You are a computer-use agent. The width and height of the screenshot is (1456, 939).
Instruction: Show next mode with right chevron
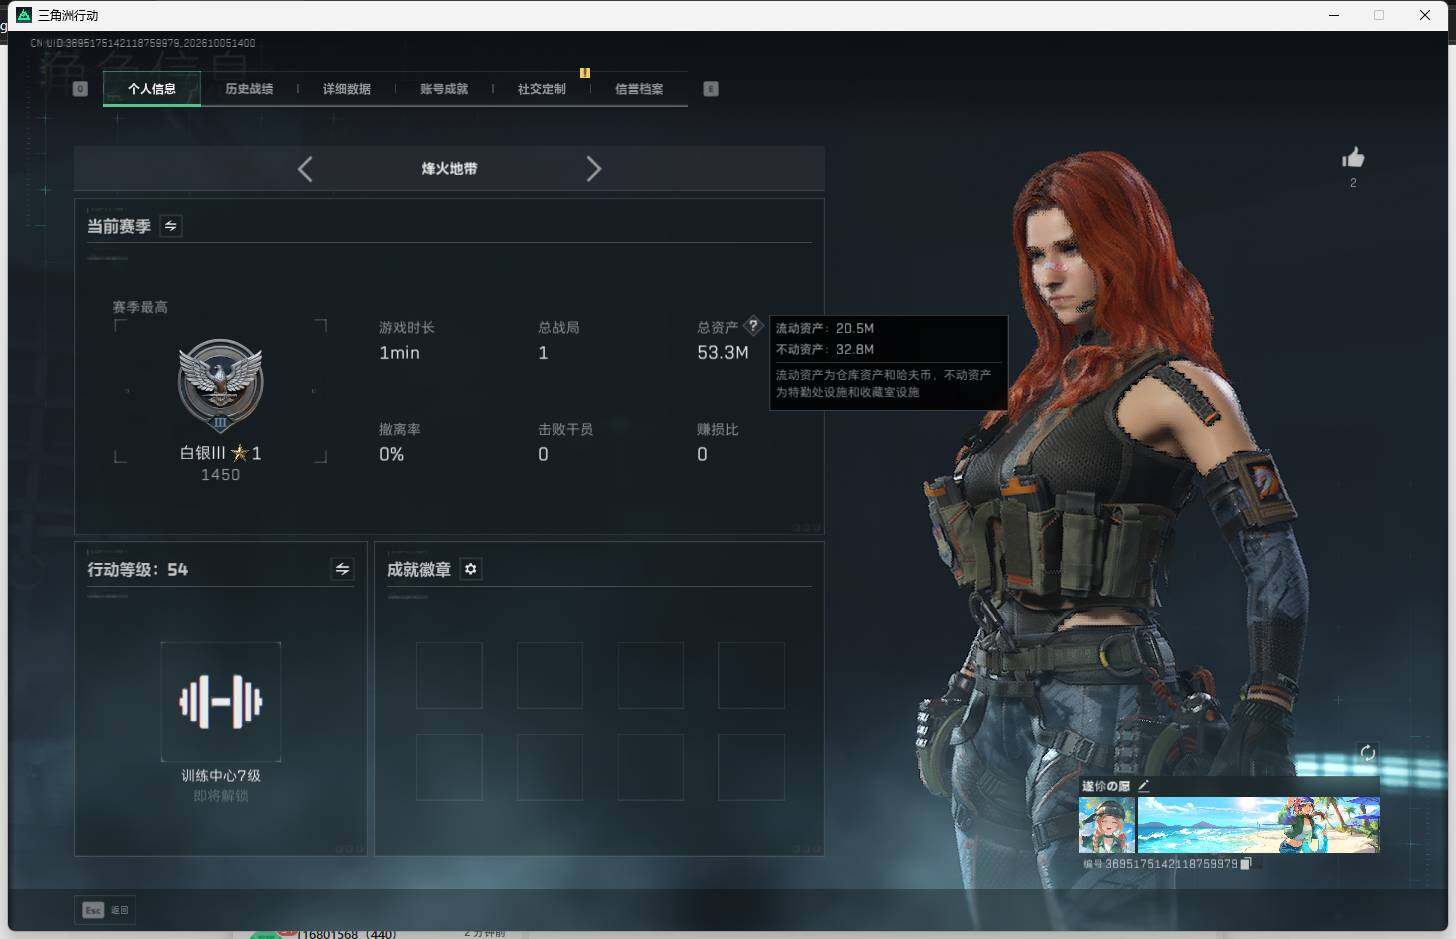[593, 169]
